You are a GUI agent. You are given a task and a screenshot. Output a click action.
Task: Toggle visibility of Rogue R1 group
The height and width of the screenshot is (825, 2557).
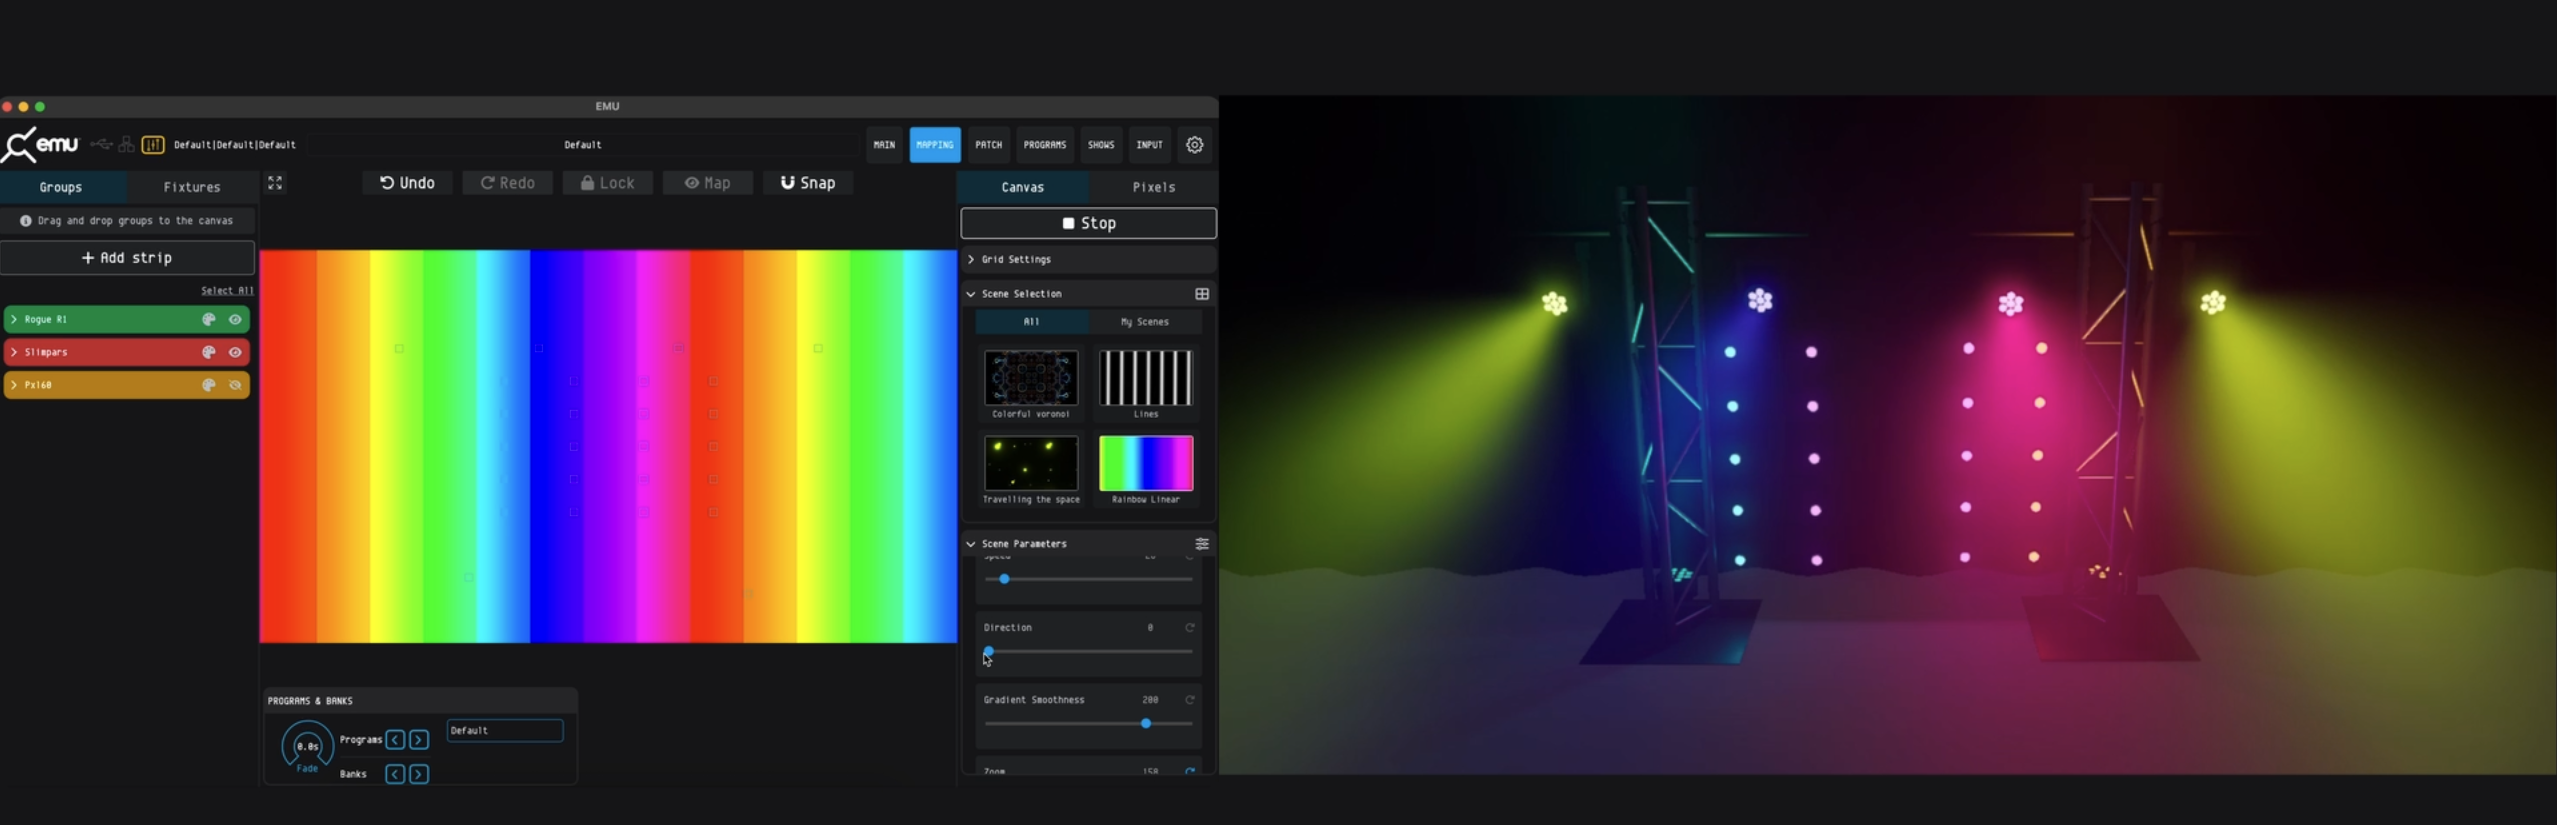(x=235, y=320)
